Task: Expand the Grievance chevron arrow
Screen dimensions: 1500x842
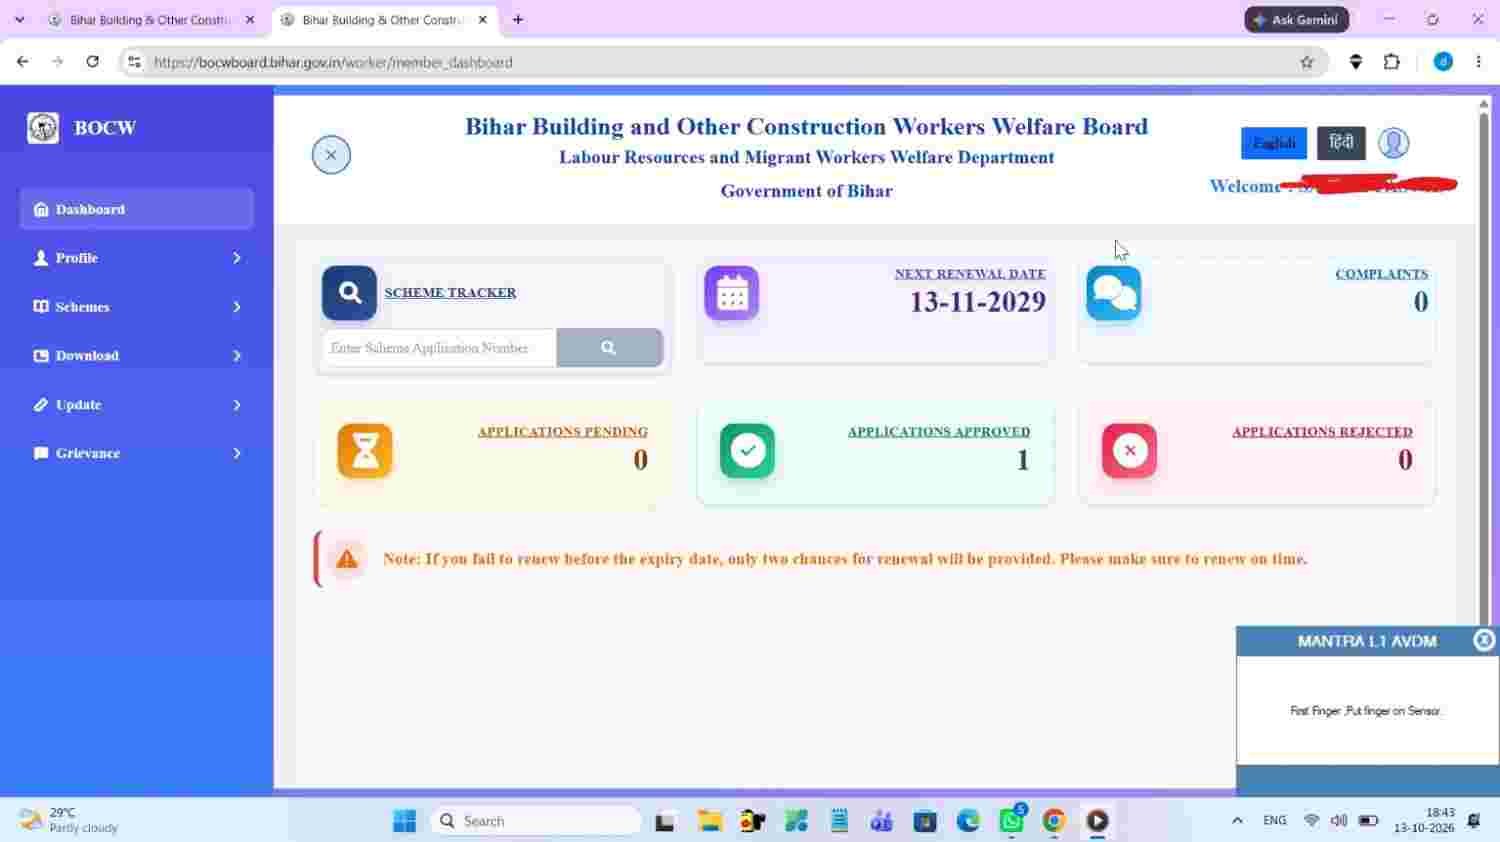Action: pos(237,453)
